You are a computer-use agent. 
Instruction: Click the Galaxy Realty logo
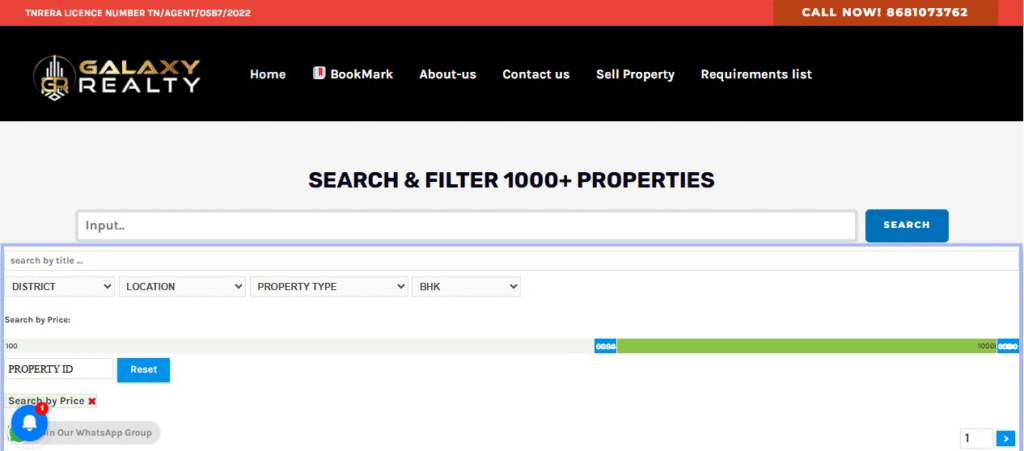click(x=117, y=77)
